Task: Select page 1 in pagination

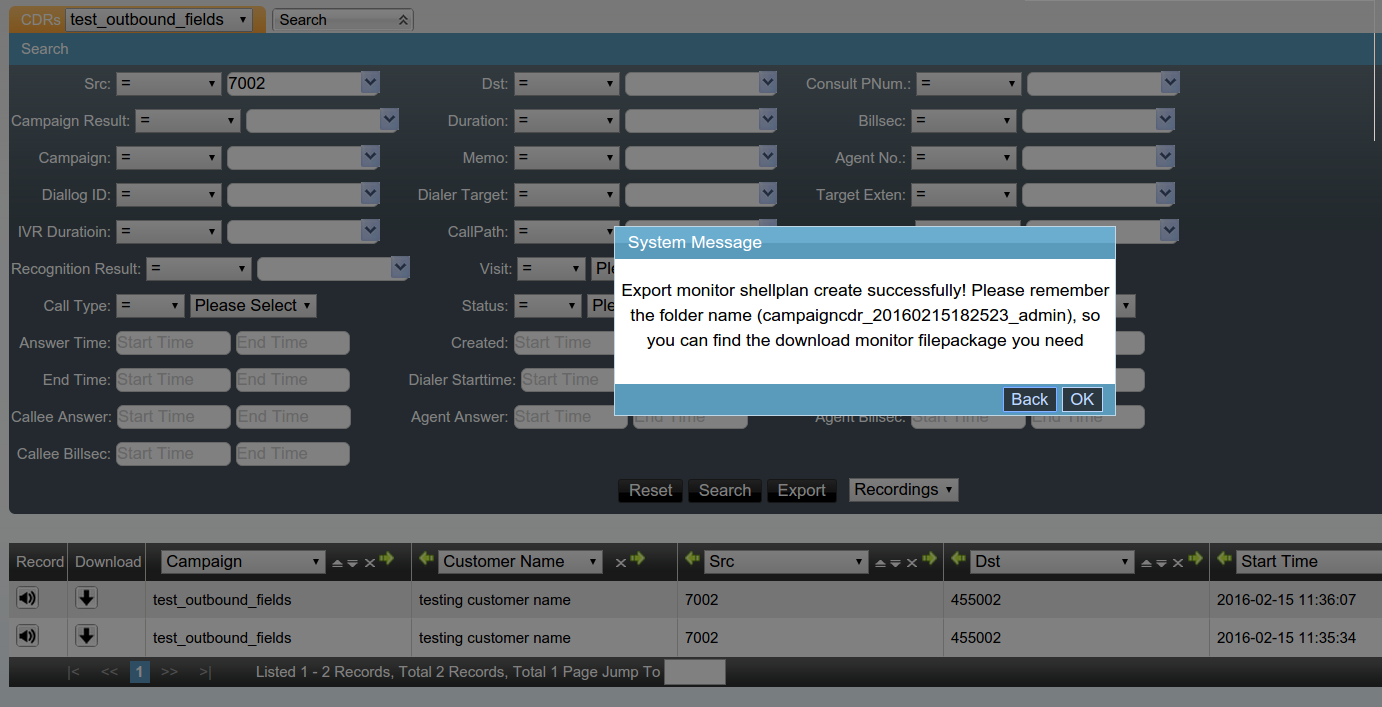Action: [x=140, y=672]
